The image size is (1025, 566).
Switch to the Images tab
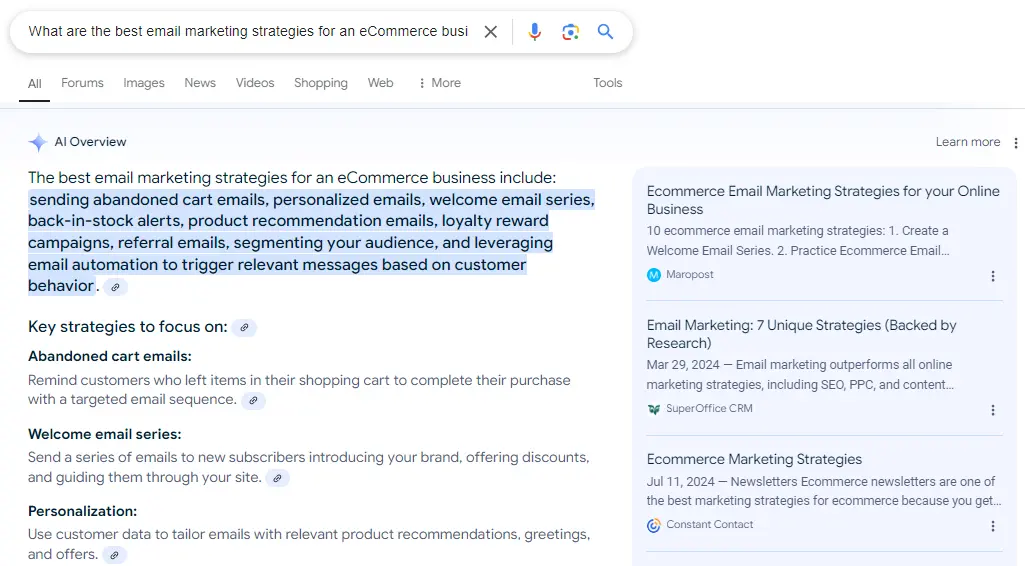(144, 83)
